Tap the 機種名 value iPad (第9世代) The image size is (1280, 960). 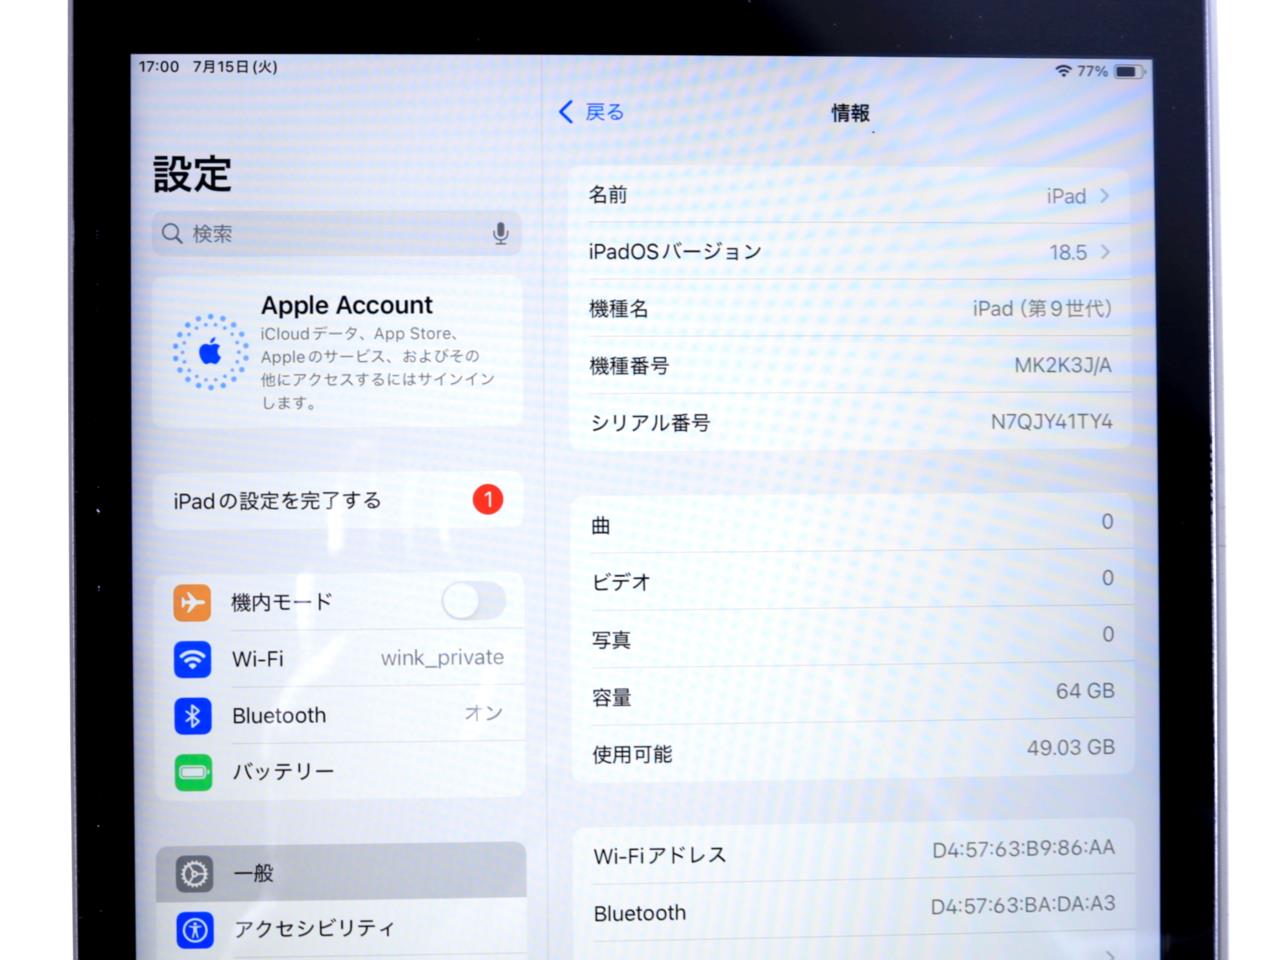[x=1042, y=308]
